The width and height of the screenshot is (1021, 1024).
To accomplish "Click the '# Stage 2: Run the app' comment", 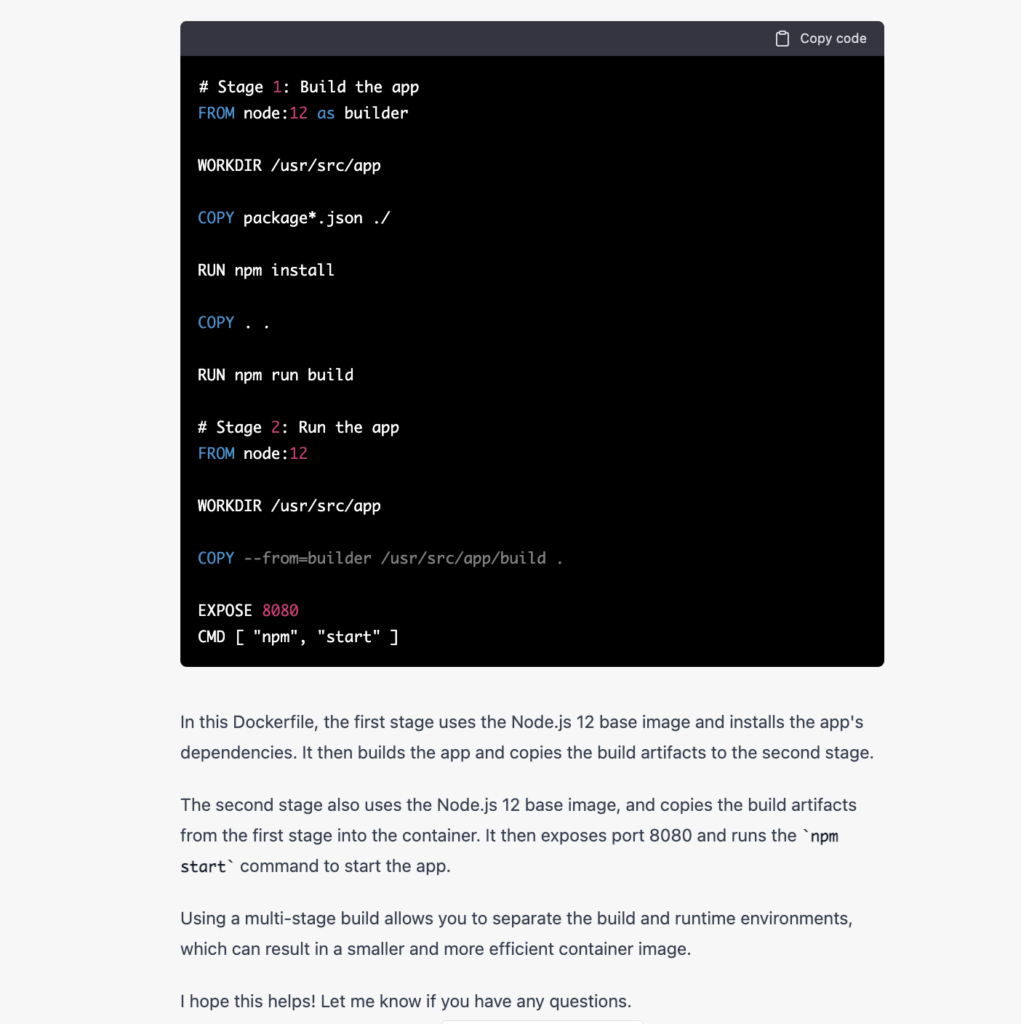I will [299, 428].
